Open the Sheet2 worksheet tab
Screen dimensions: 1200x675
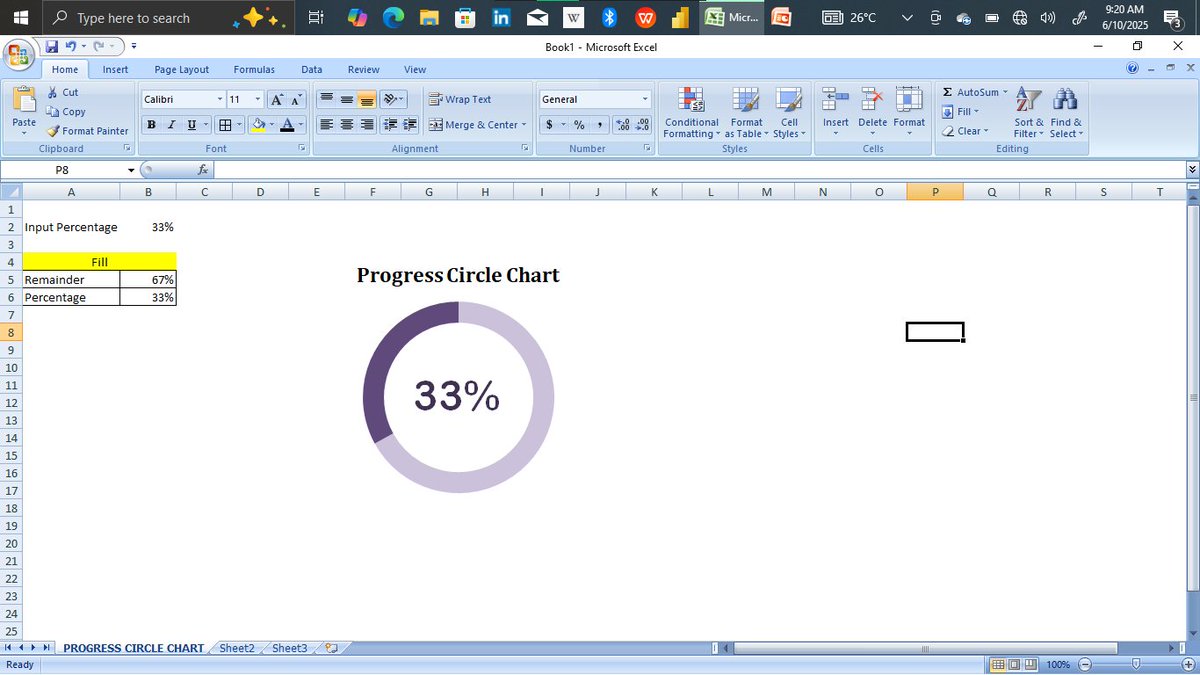coord(237,648)
